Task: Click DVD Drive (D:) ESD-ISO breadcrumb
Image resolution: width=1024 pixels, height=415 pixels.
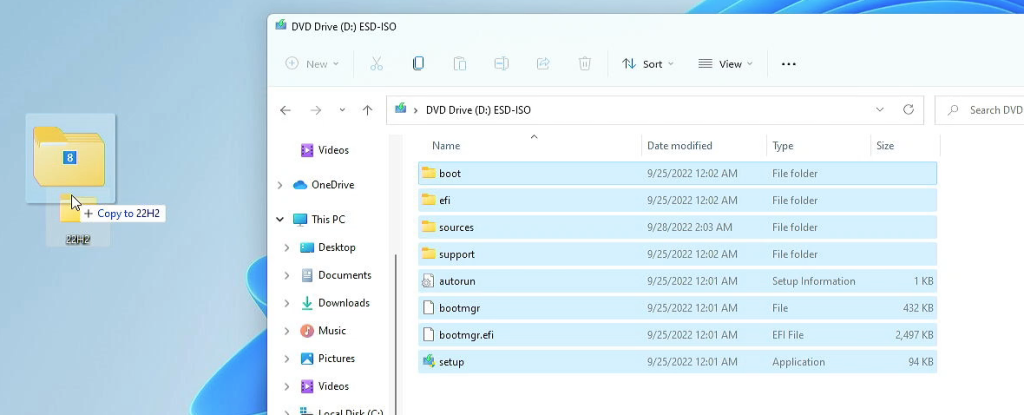Action: pos(478,110)
